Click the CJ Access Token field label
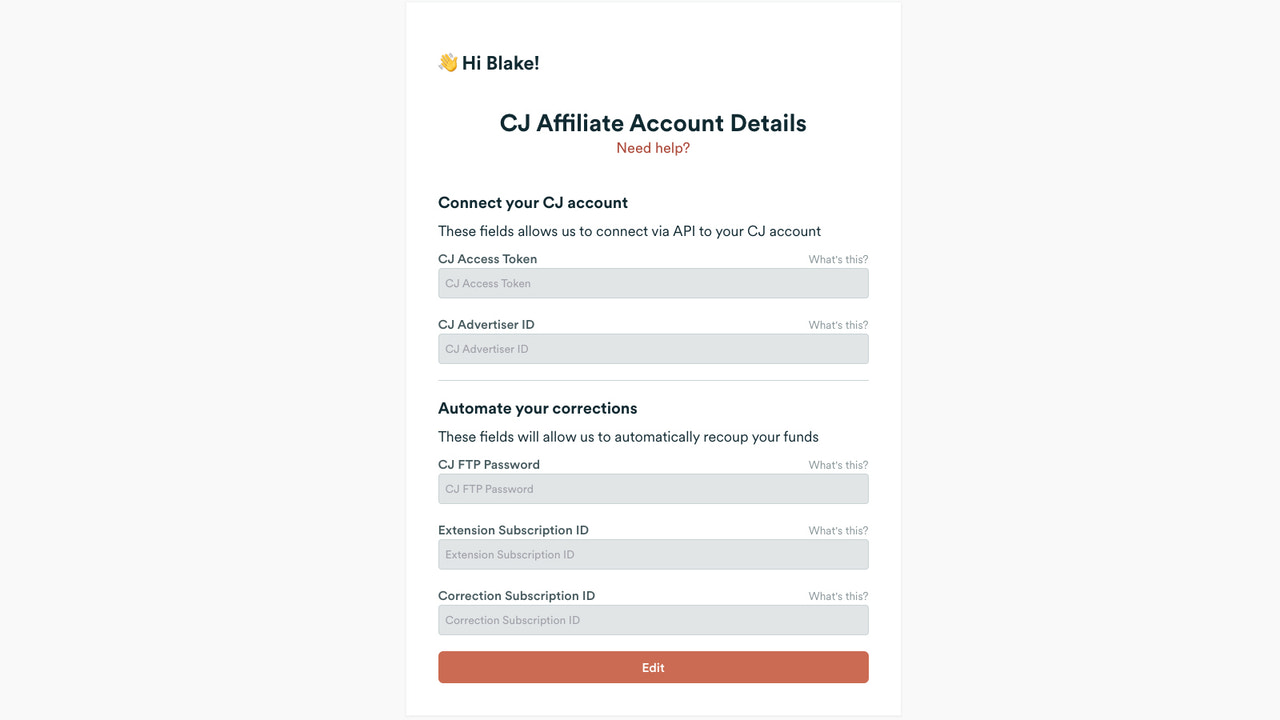The height and width of the screenshot is (720, 1280). tap(487, 258)
